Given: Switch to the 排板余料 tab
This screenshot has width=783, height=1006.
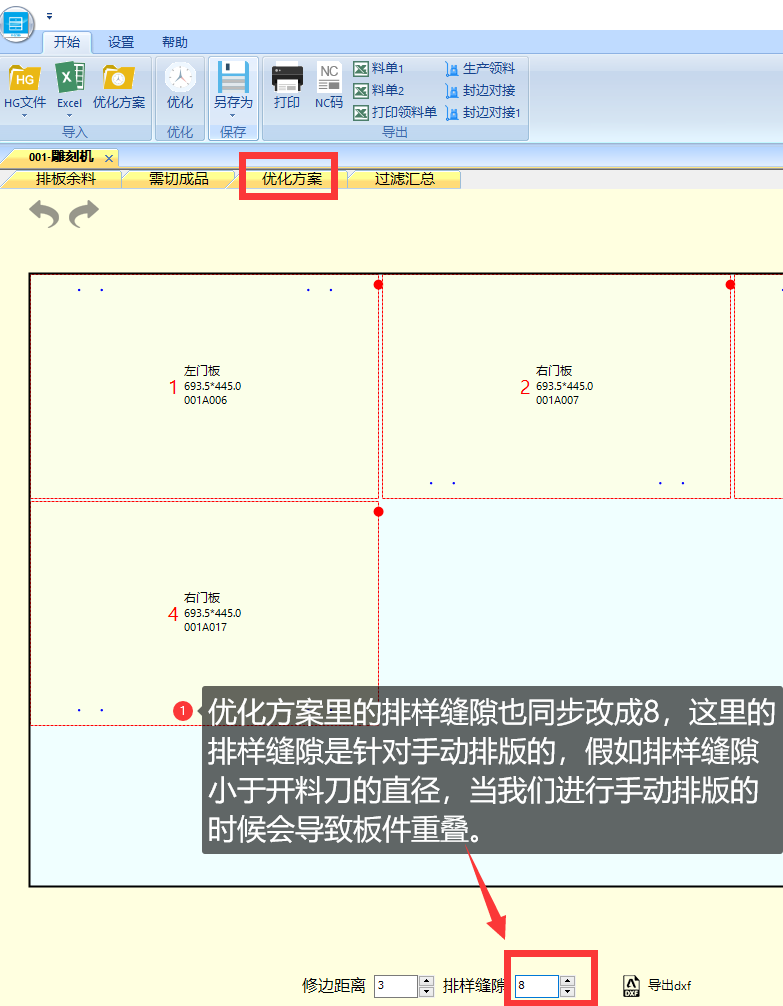Looking at the screenshot, I should (x=65, y=179).
